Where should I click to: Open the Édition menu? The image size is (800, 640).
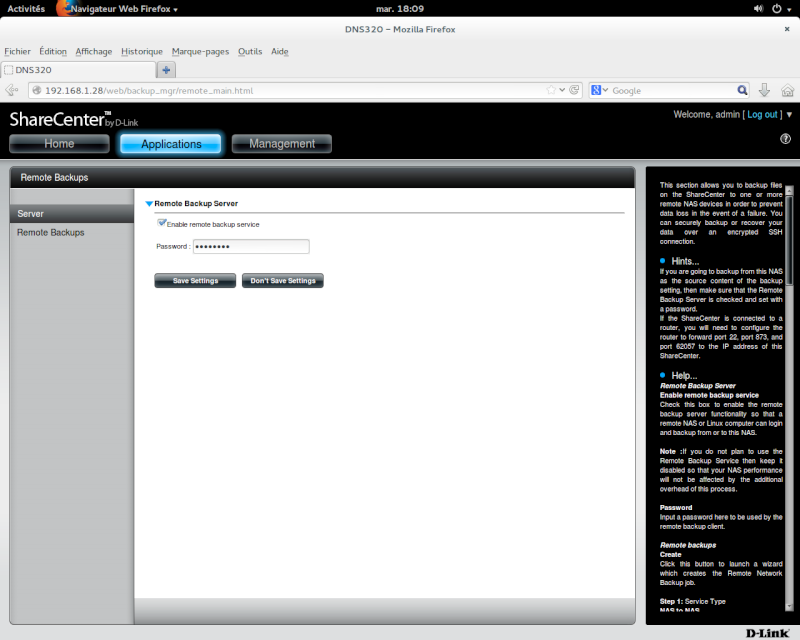tap(53, 52)
